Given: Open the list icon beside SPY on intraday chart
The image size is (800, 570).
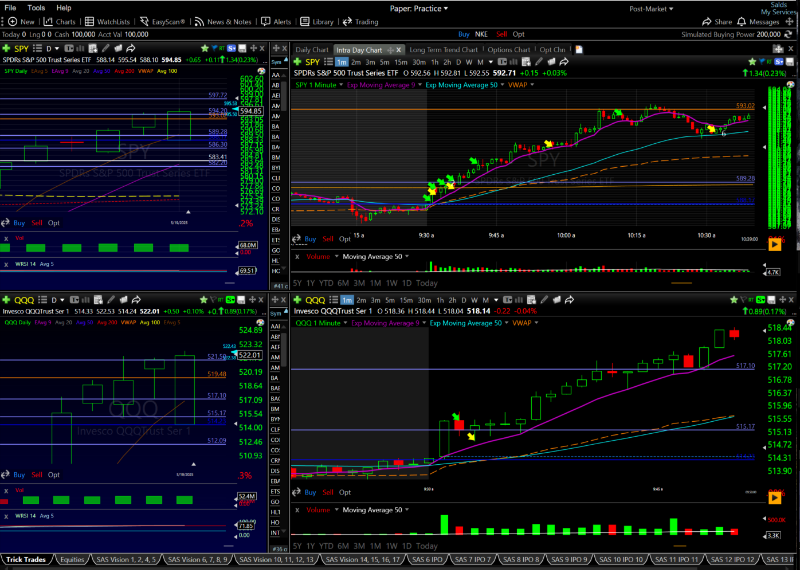Looking at the screenshot, I should click(328, 62).
